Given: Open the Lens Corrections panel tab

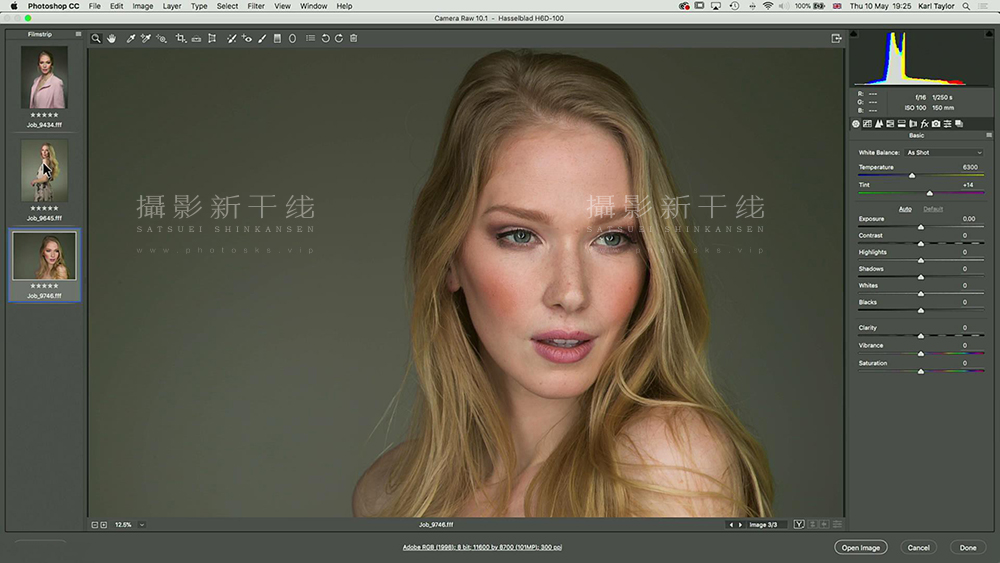Looking at the screenshot, I should (x=913, y=124).
